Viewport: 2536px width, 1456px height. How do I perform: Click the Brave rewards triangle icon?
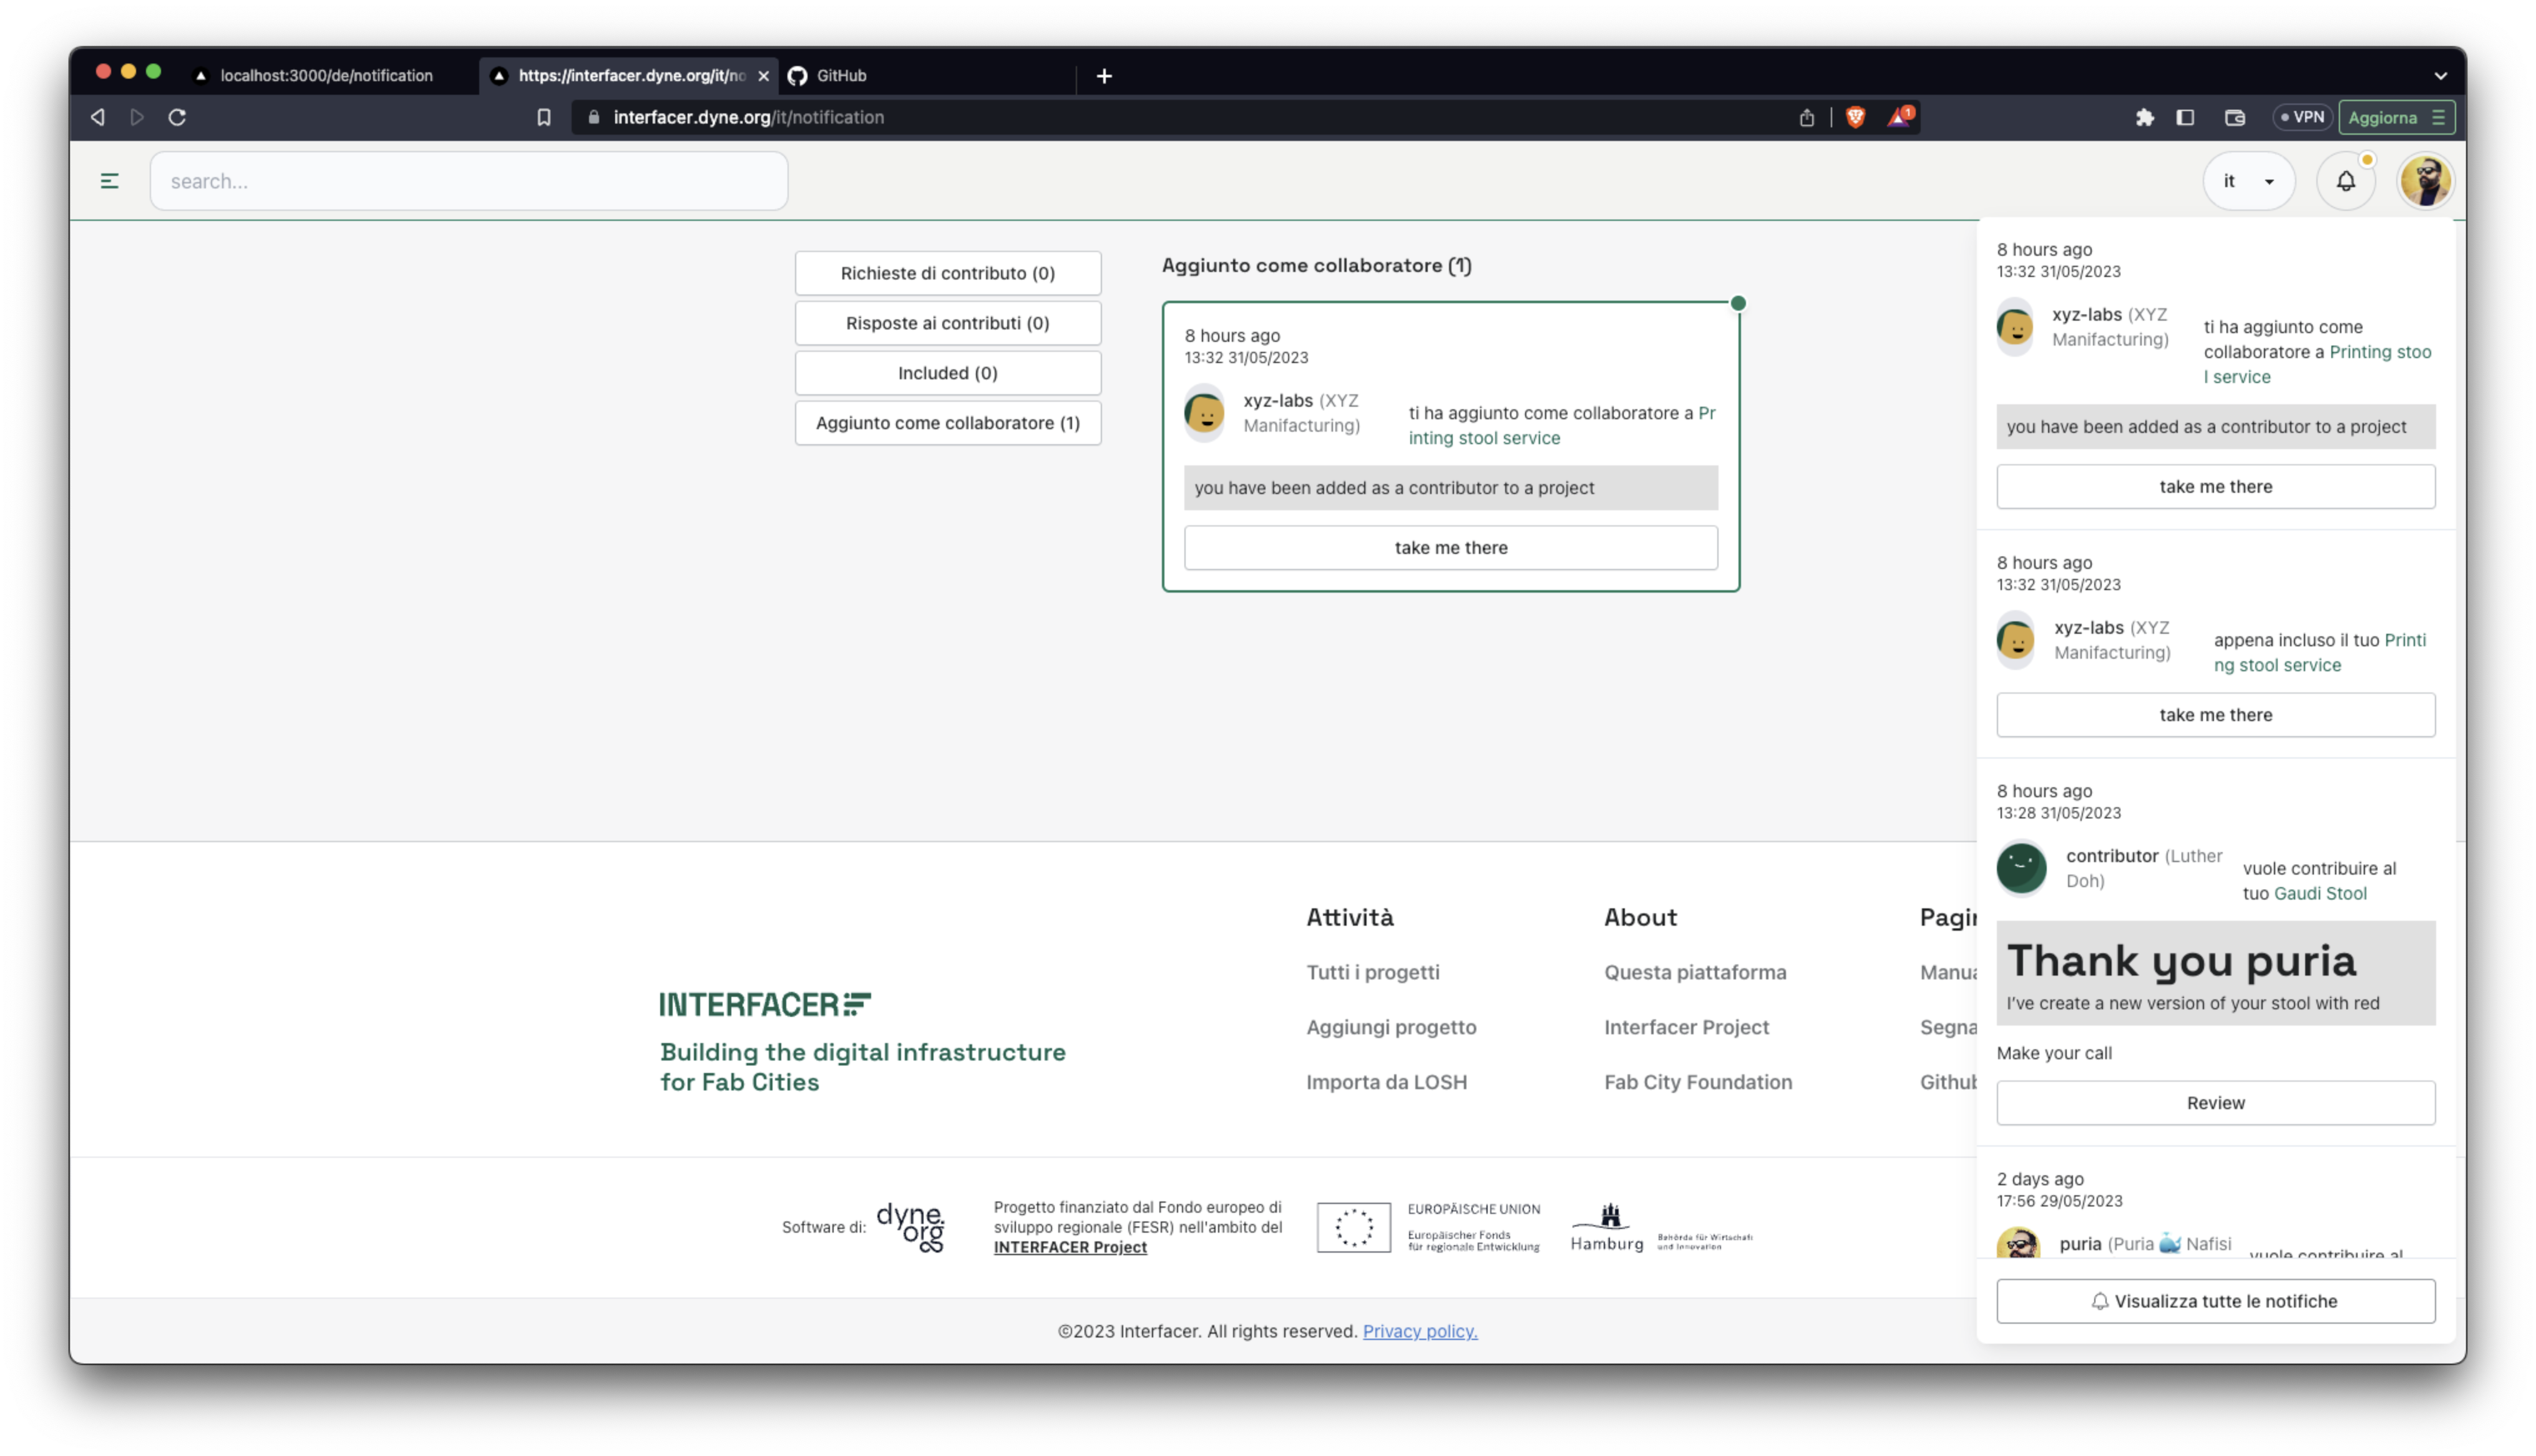1899,117
